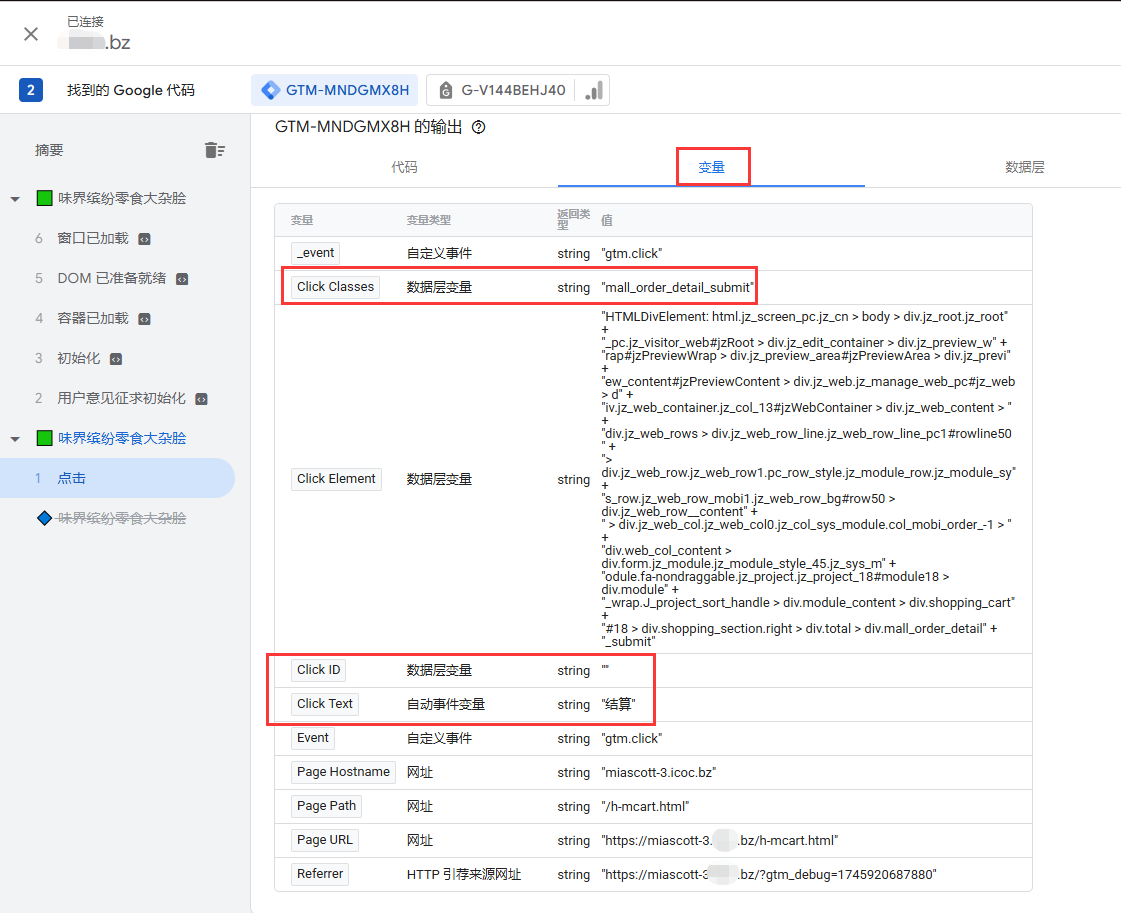
Task: Click the Page URL value ending h-mcart.html
Action: pos(719,840)
